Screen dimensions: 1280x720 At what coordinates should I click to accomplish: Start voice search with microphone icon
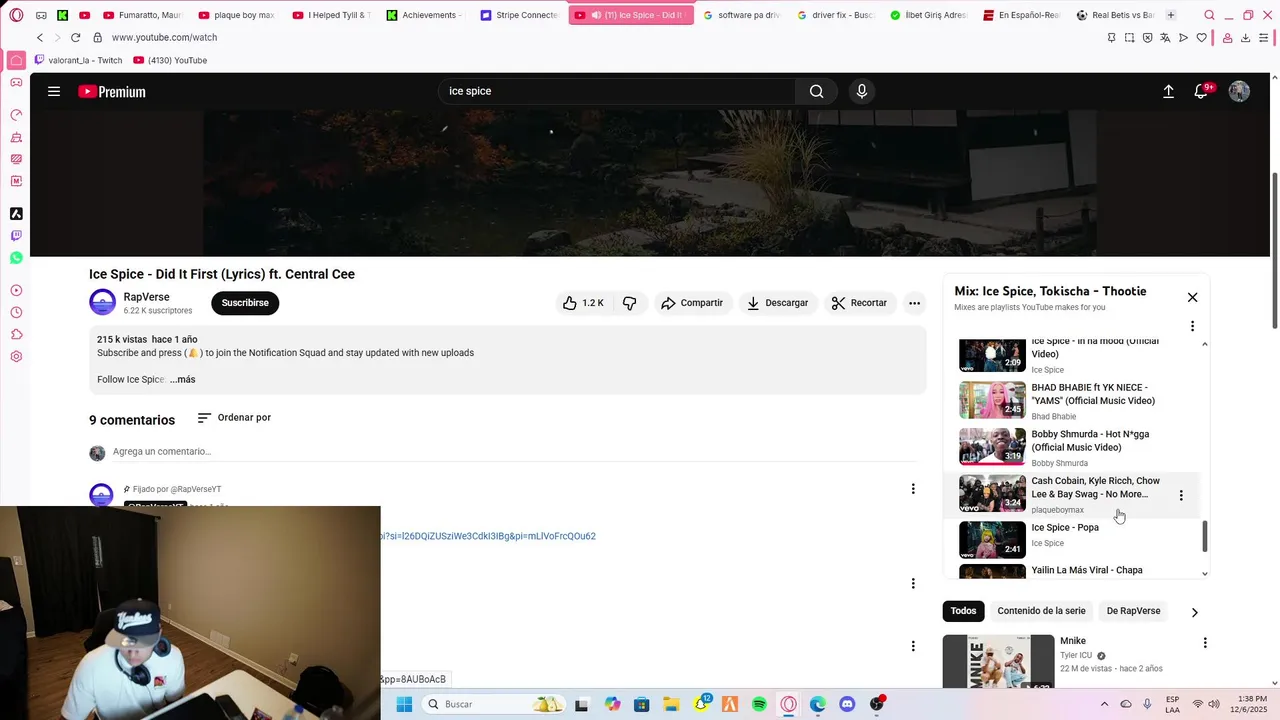pyautogui.click(x=862, y=91)
